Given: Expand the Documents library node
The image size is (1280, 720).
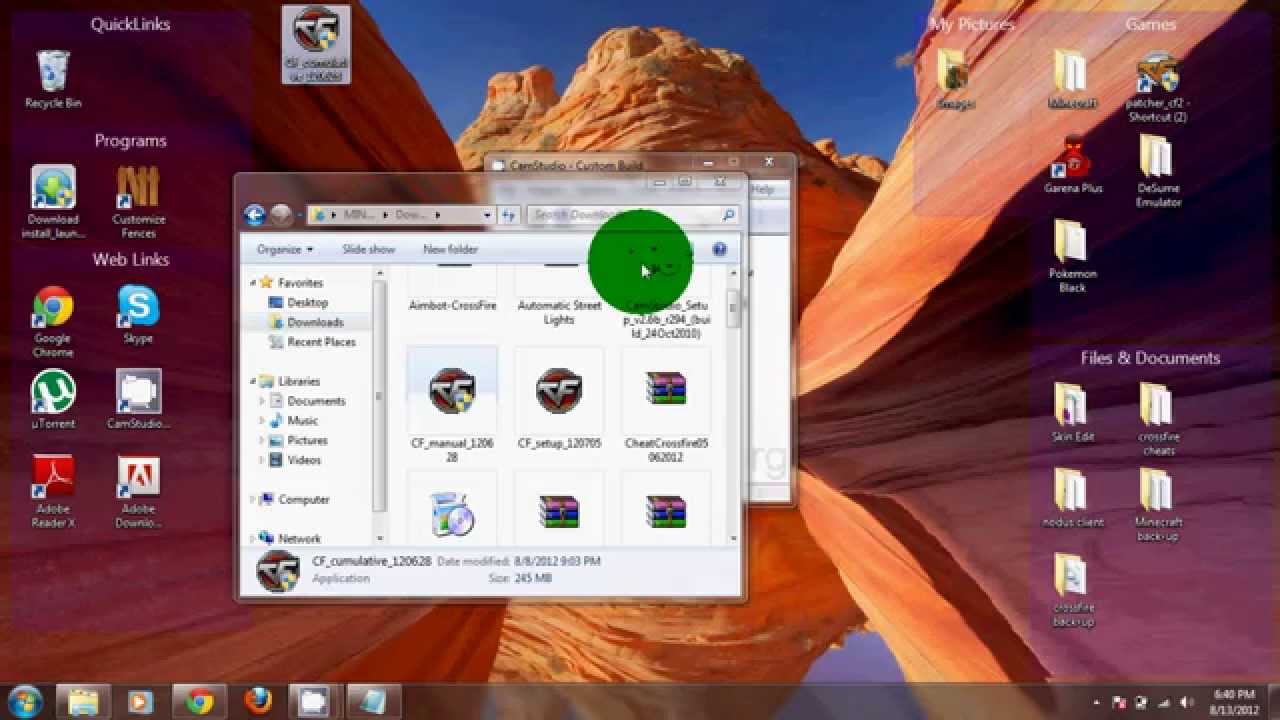Looking at the screenshot, I should (x=263, y=401).
